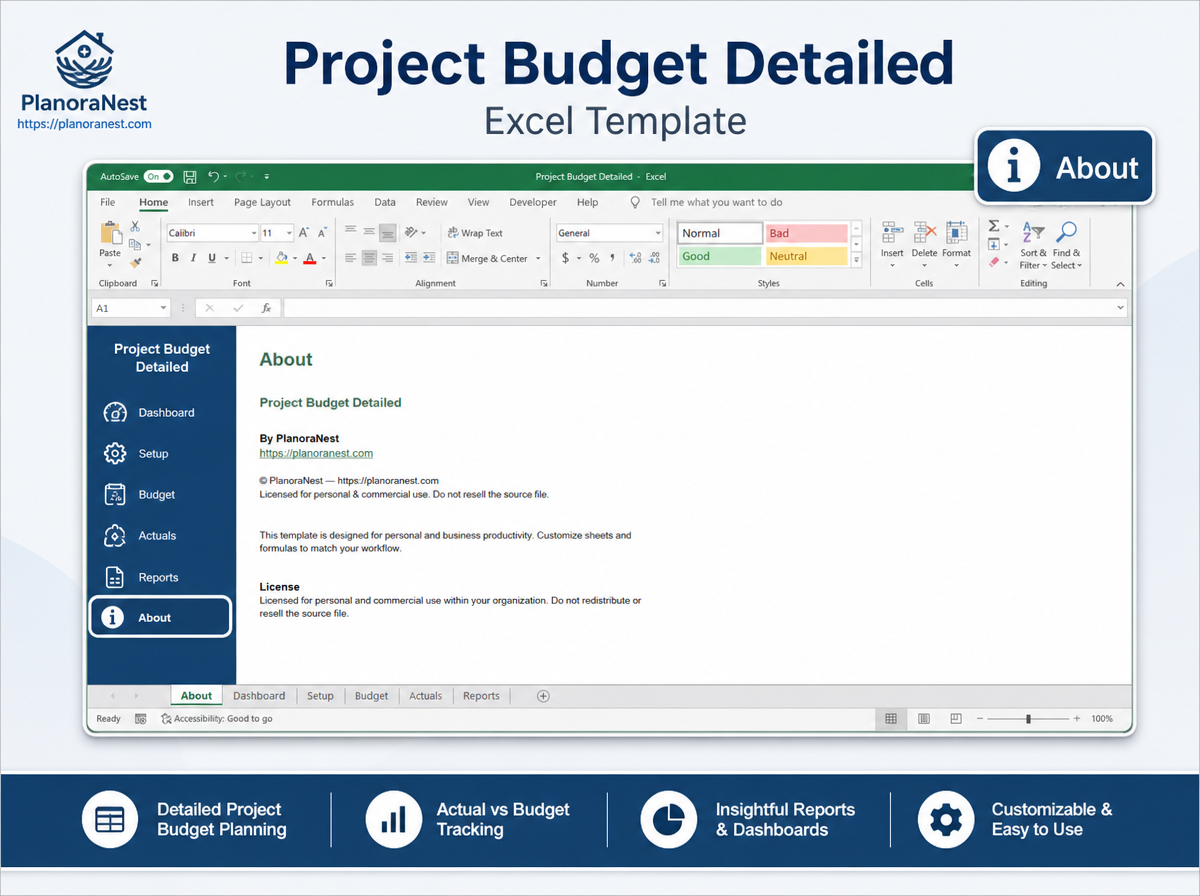Increase font size with larger A
This screenshot has width=1200, height=896.
pyautogui.click(x=304, y=233)
